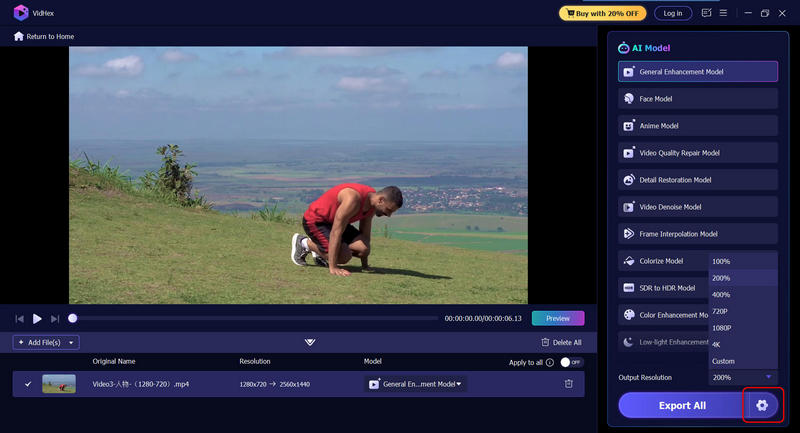Viewport: 800px width, 433px height.
Task: Skip to the previous frame
Action: (19, 318)
